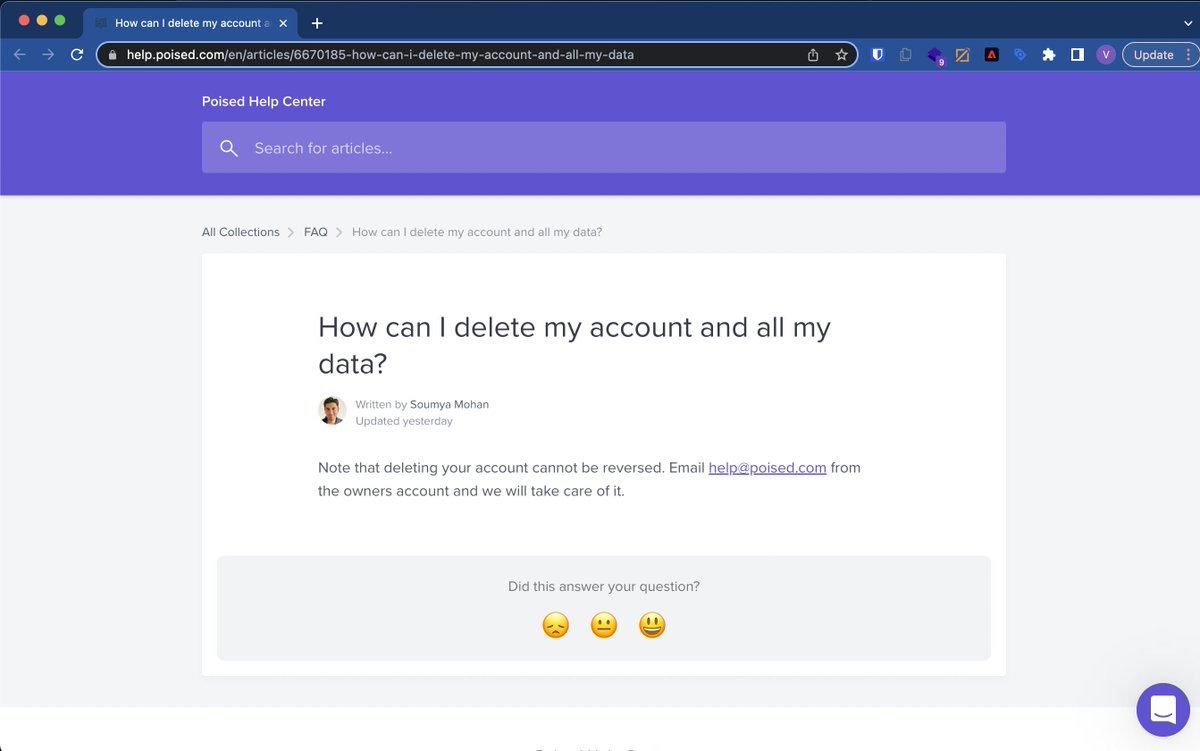Viewport: 1200px width, 751px height.
Task: Click the Search for articles field
Action: 604,148
